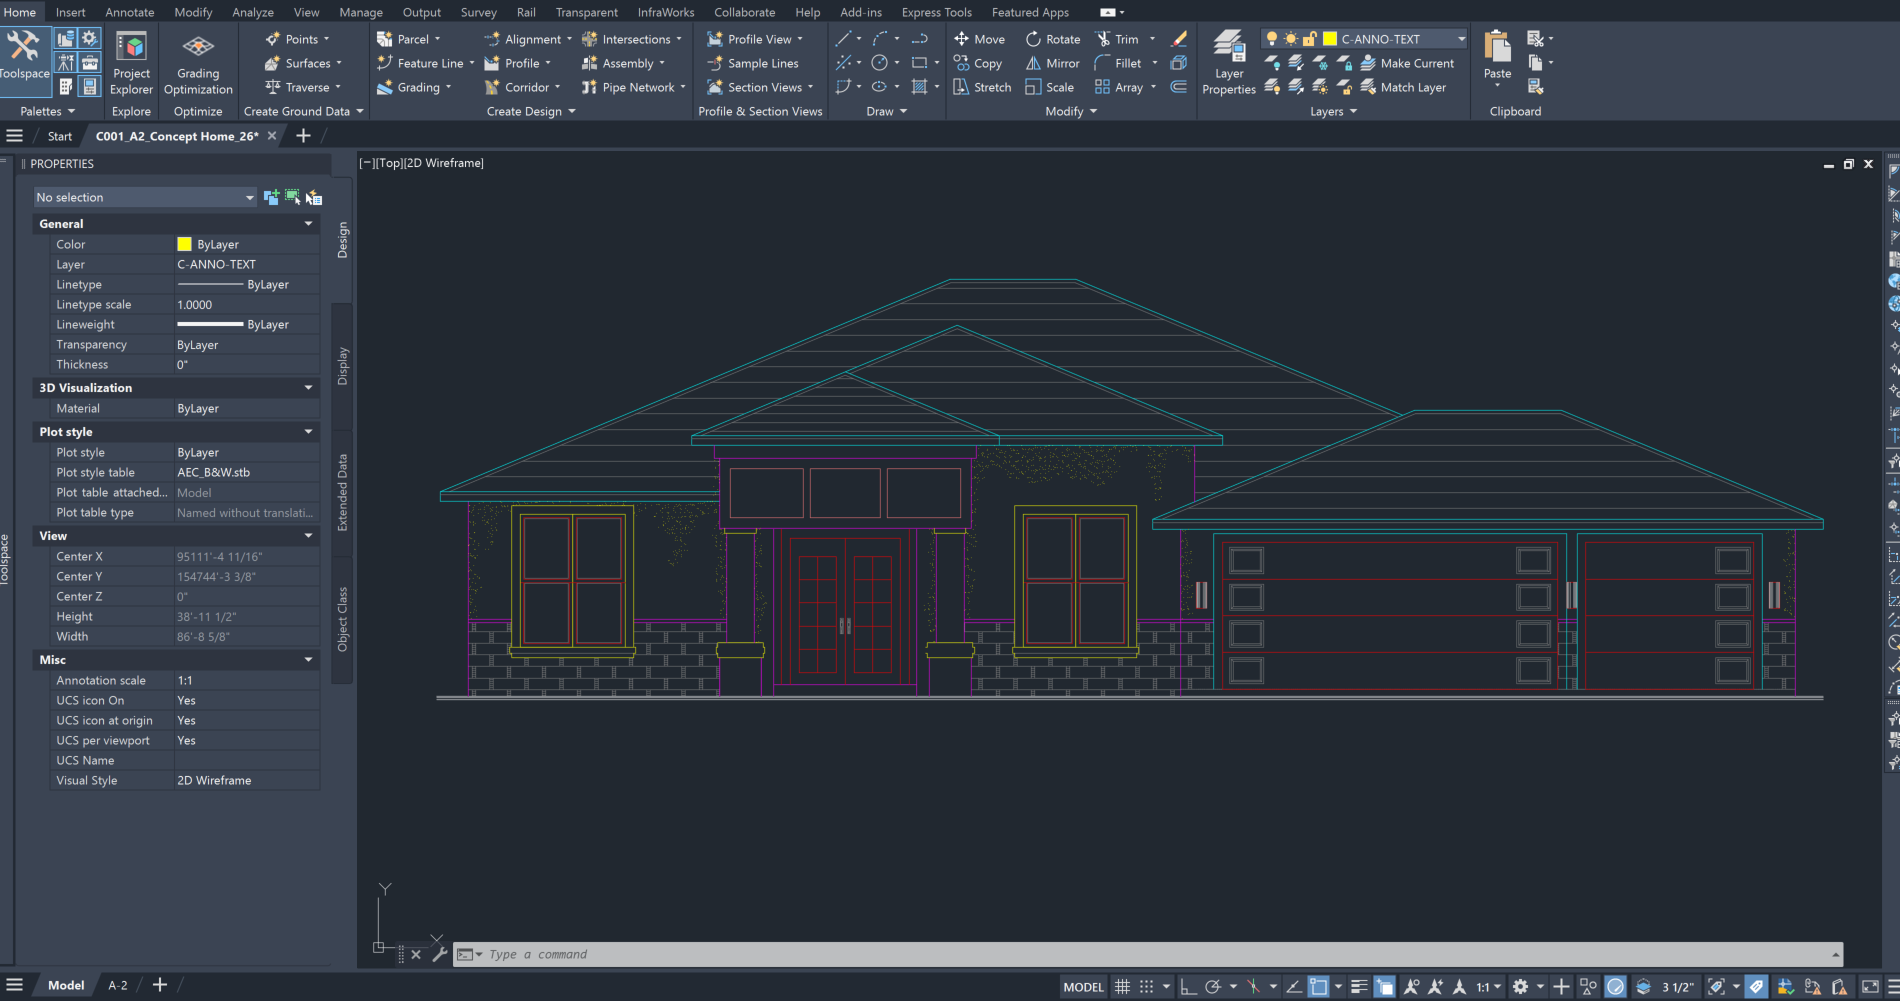Screen dimensions: 1900x1001
Task: Open the Toolspace palette
Action: coord(23,55)
